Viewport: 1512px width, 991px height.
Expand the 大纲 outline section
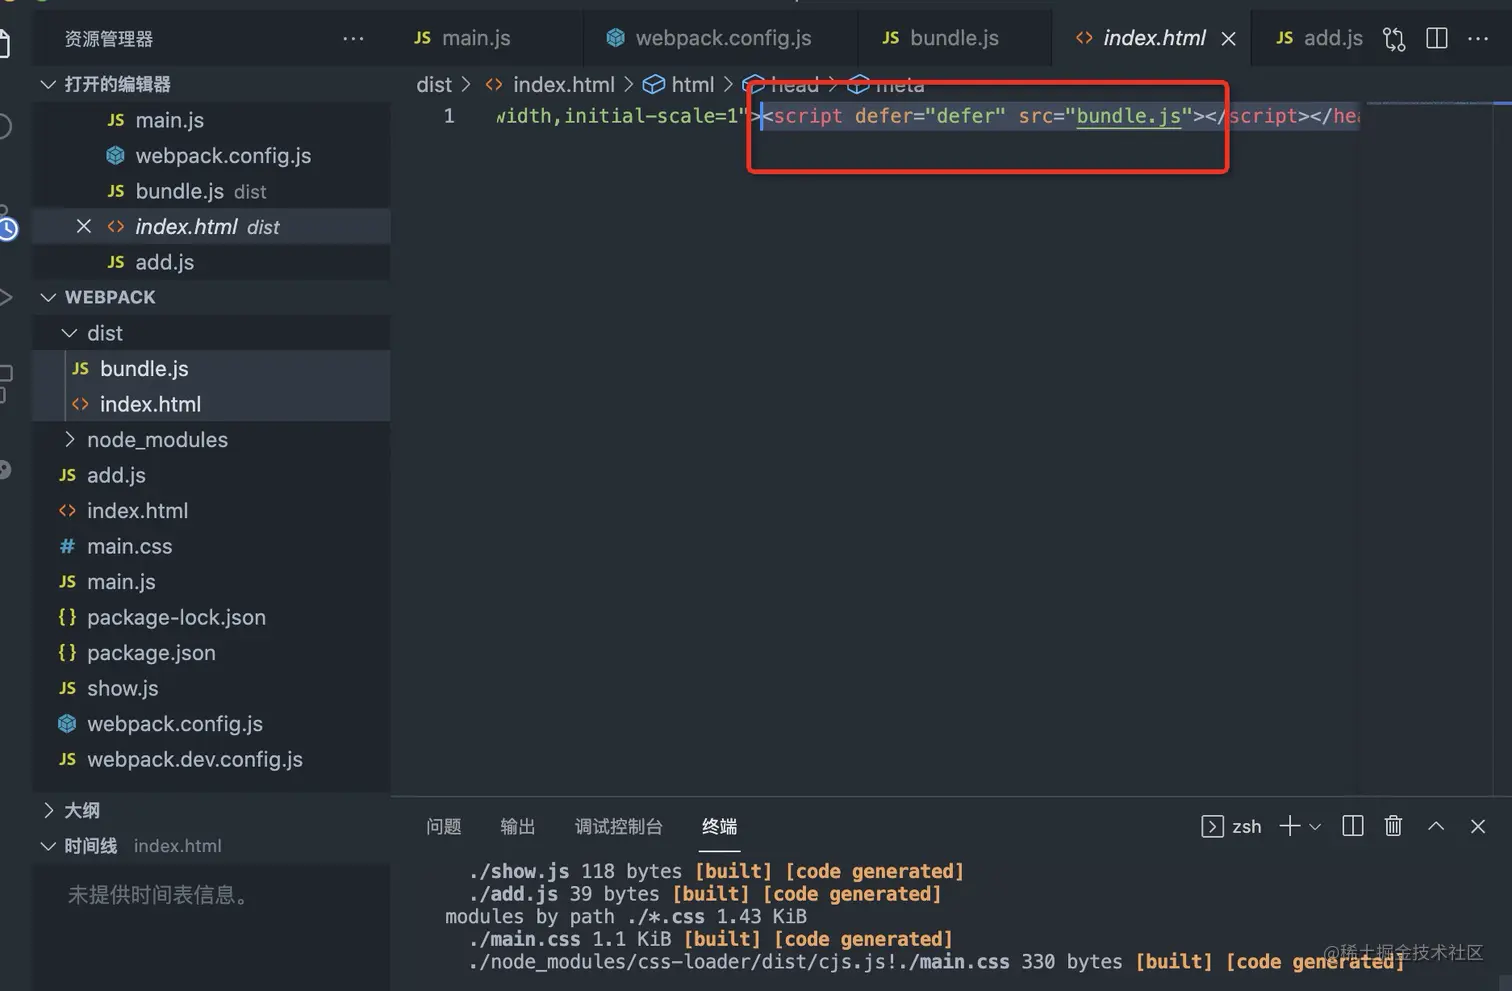tap(48, 810)
